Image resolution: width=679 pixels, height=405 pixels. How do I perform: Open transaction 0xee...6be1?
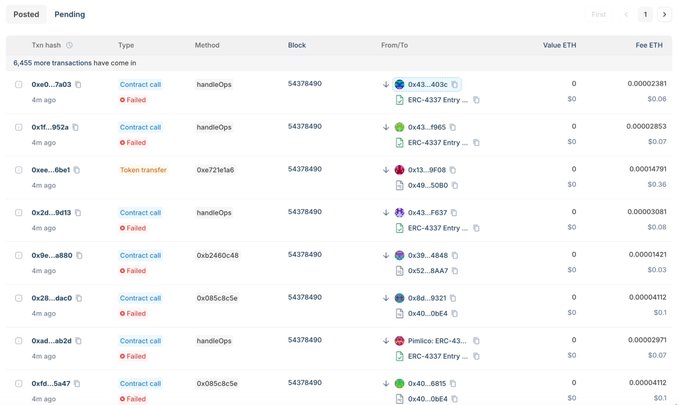tap(51, 170)
